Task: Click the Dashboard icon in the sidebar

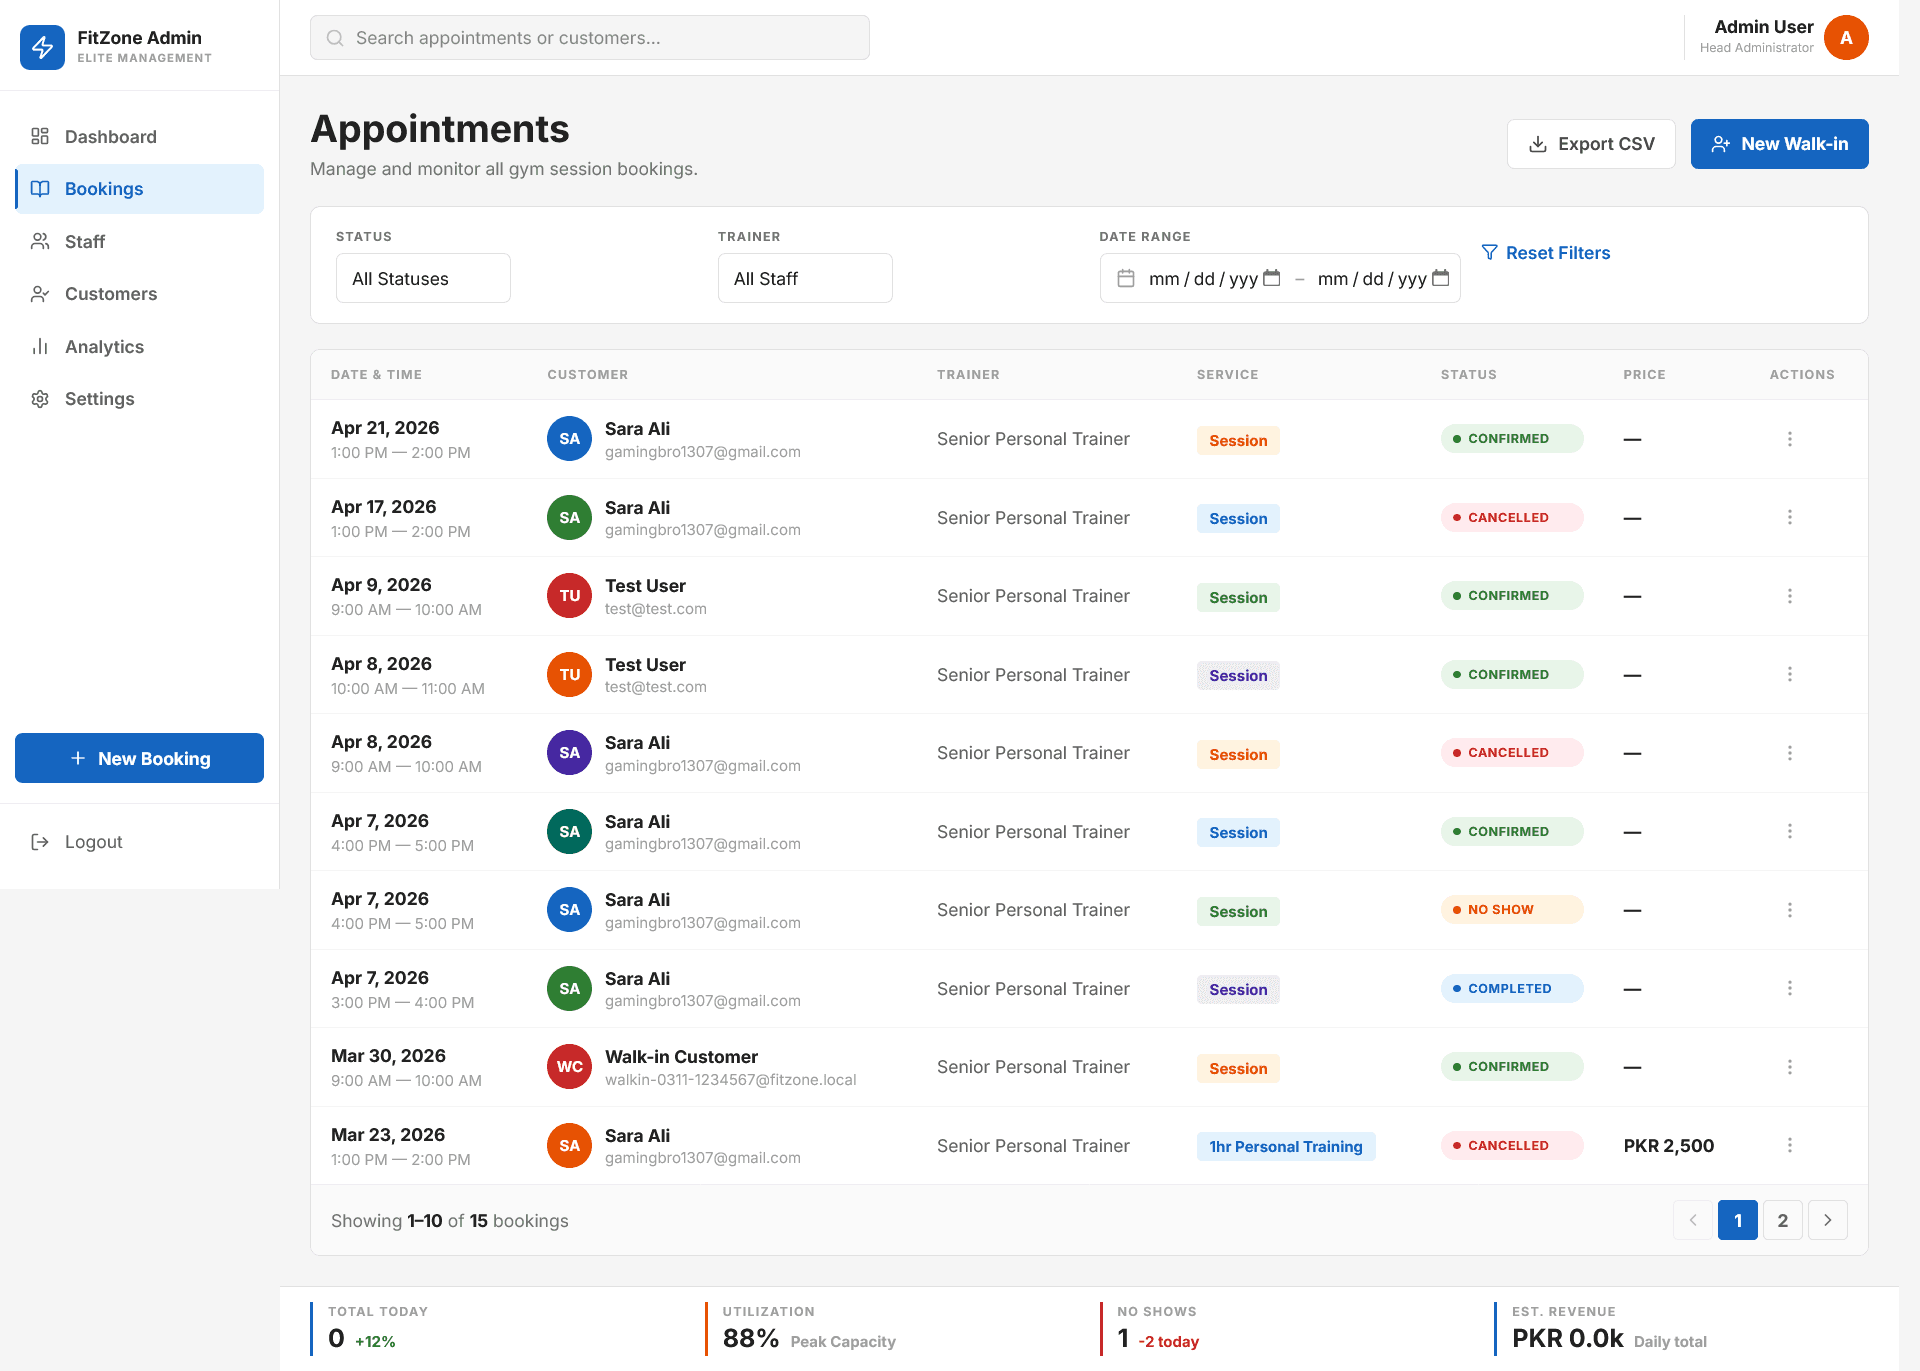Action: pyautogui.click(x=40, y=136)
